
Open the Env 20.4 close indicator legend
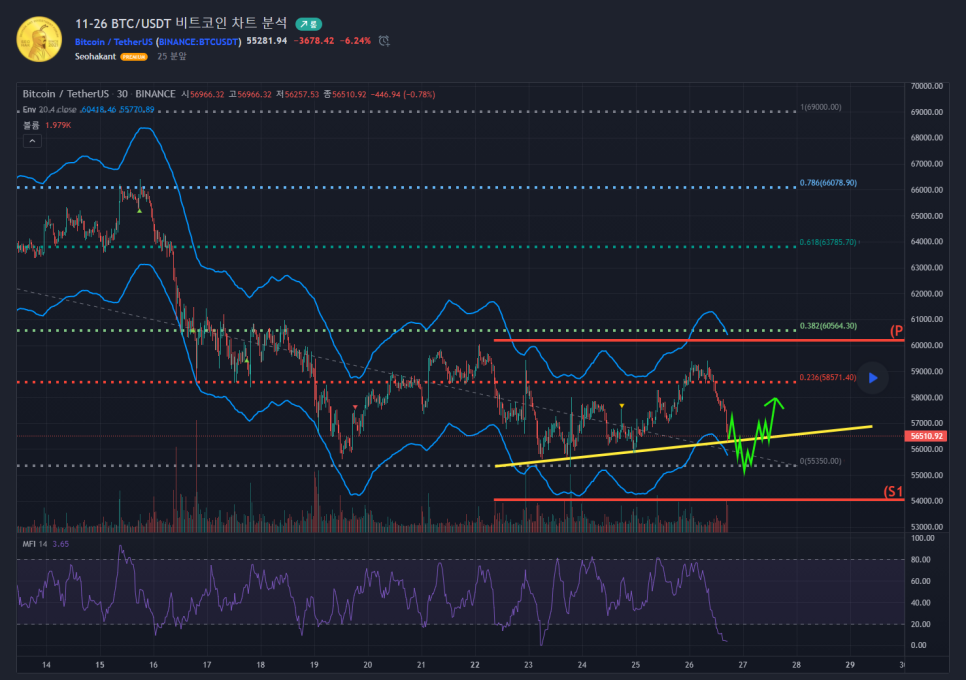point(50,108)
